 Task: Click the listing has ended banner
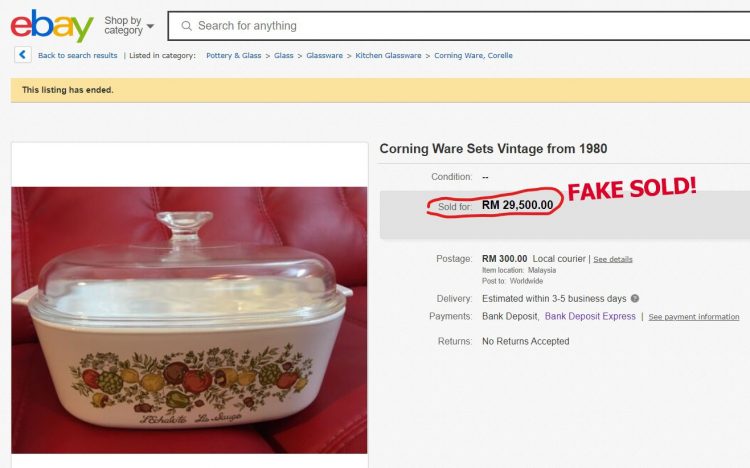tap(68, 90)
